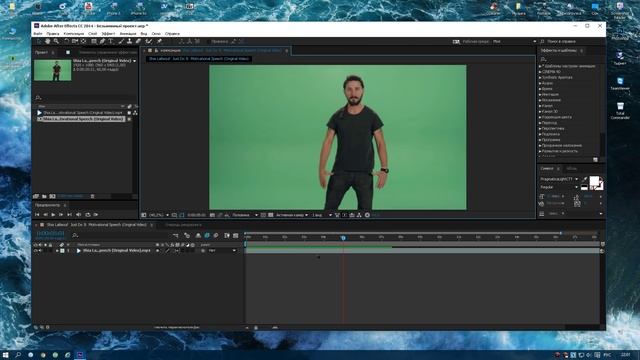The width and height of the screenshot is (640, 360).
Task: Toggle video visibility of layer 1
Action: tap(36, 251)
